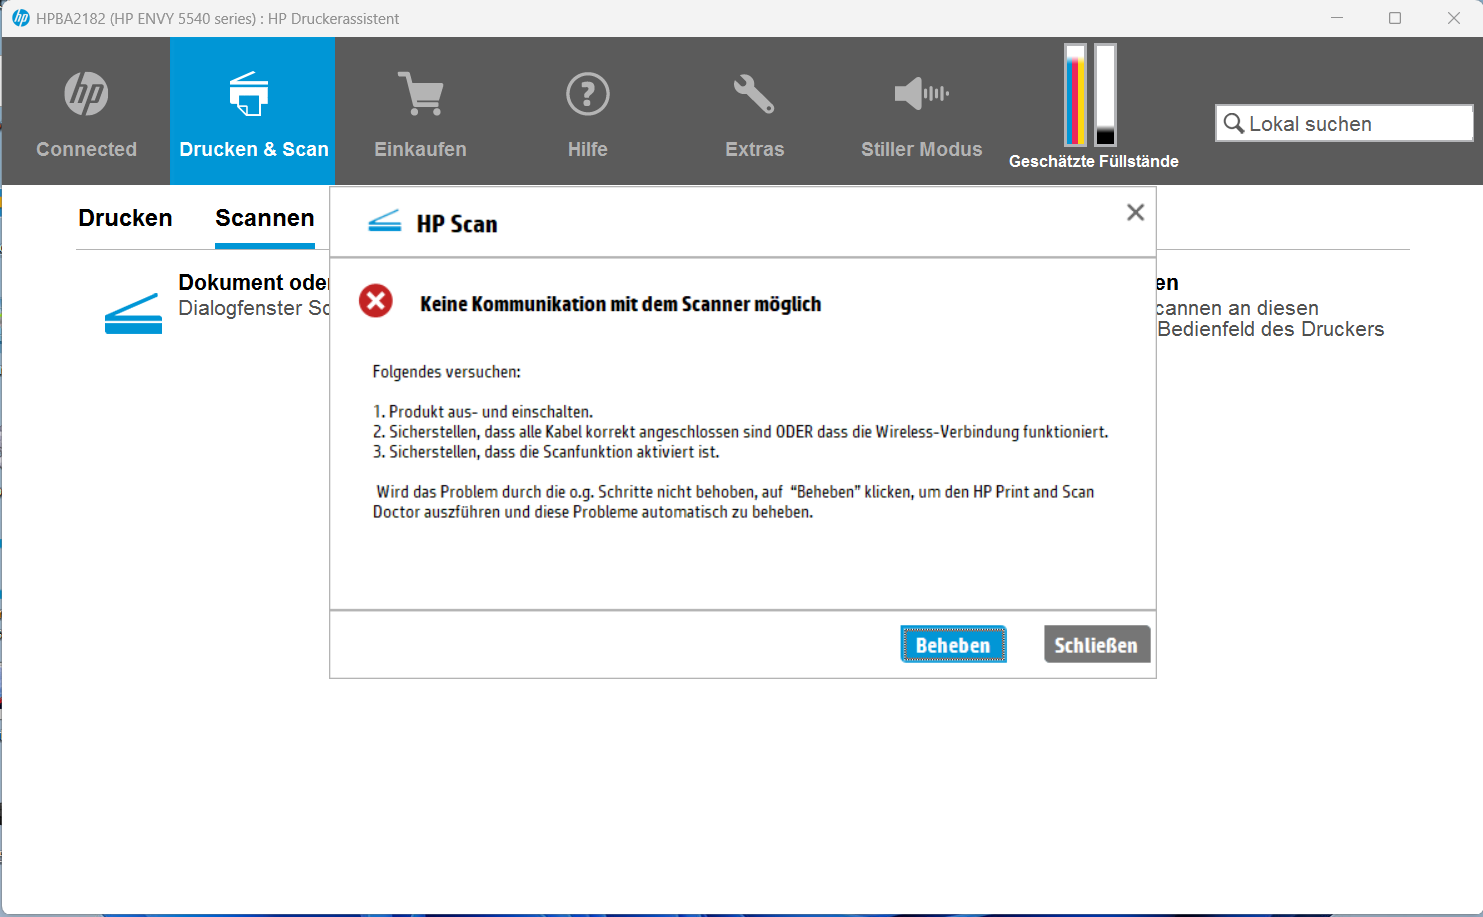Focus the Lokal suchen search field
Image resolution: width=1483 pixels, height=917 pixels.
(x=1344, y=123)
